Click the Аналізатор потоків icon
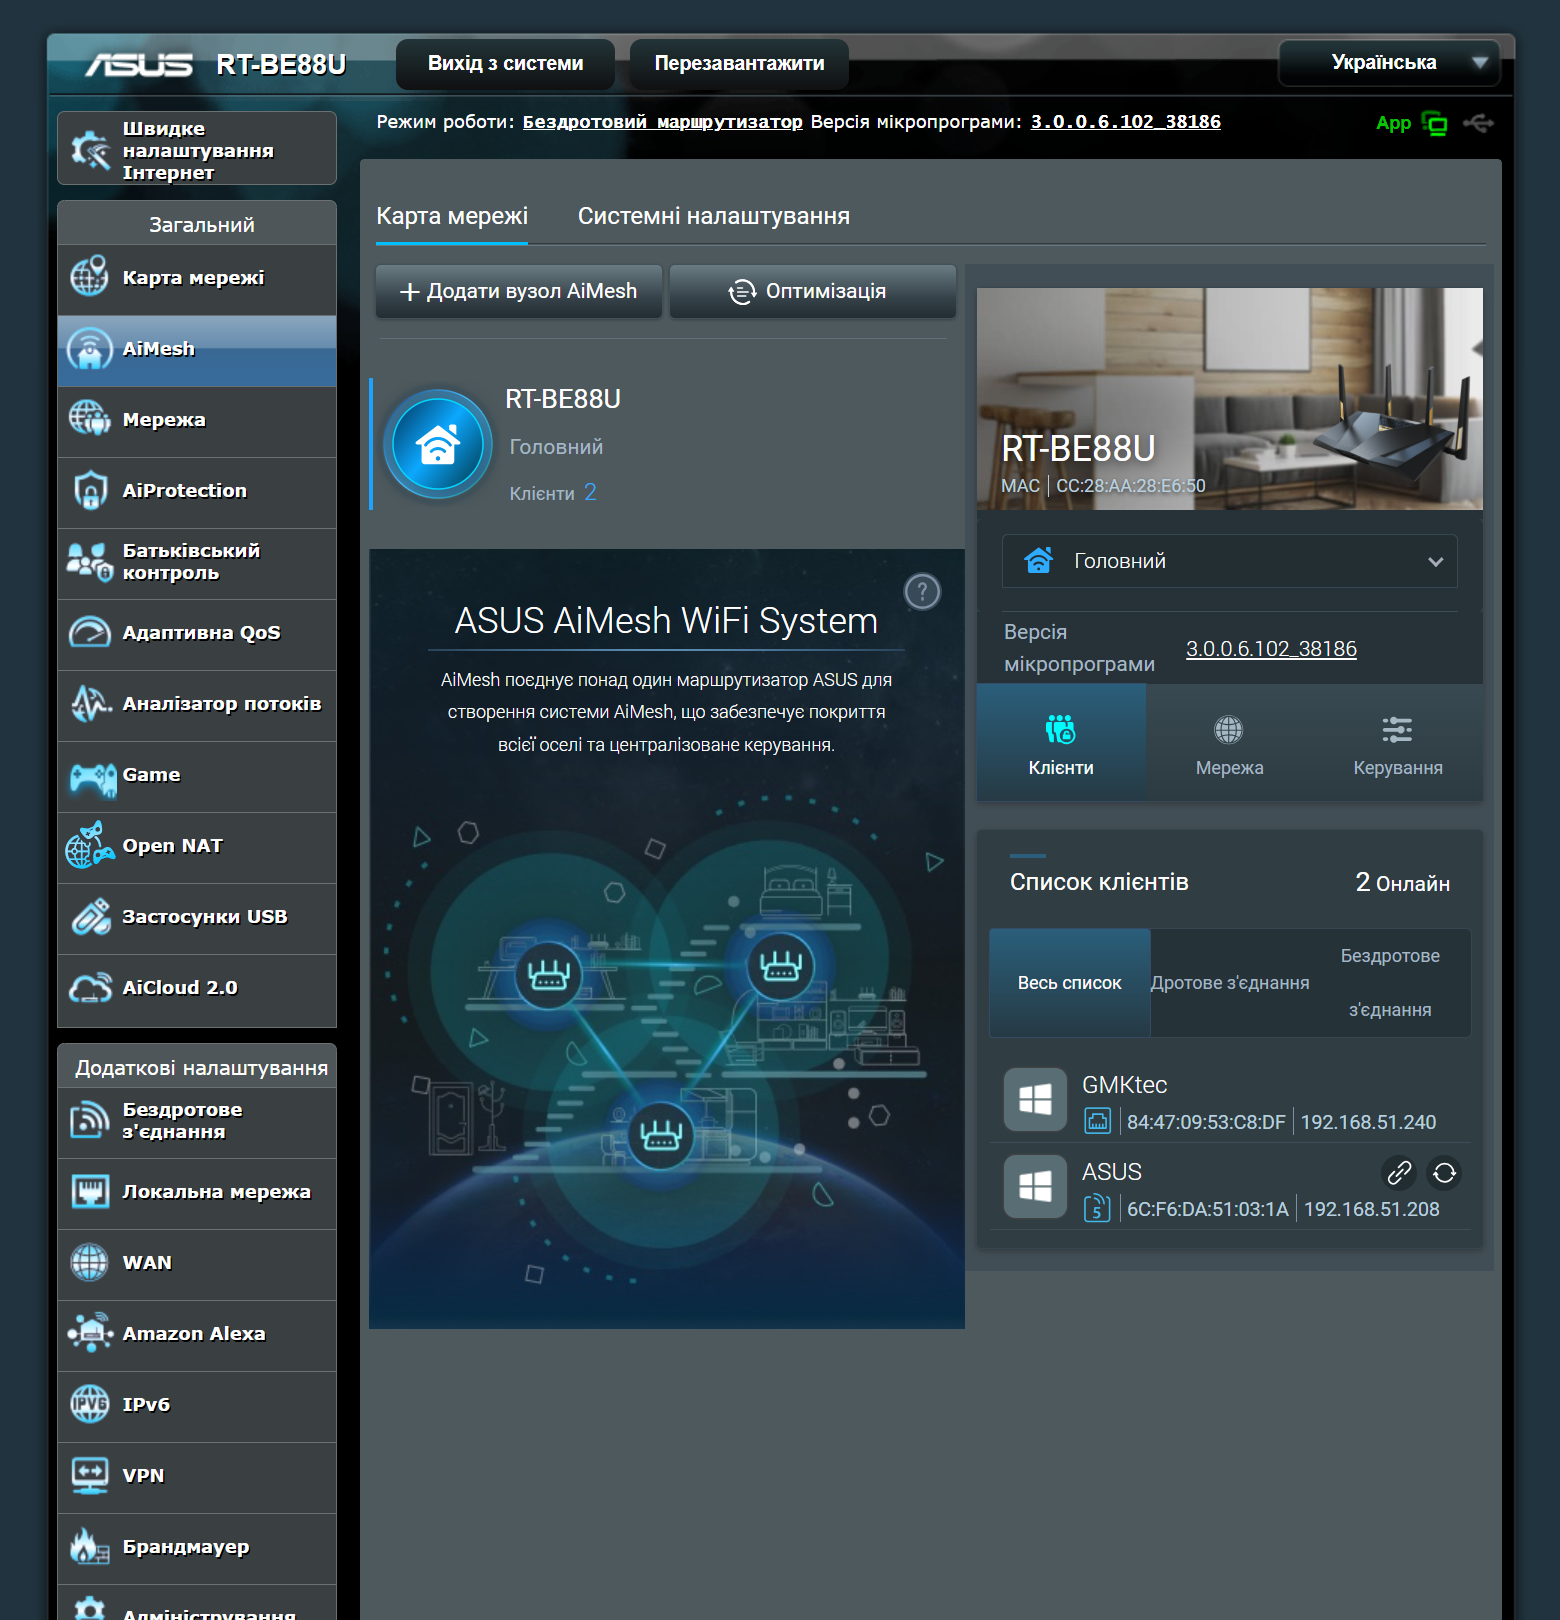This screenshot has width=1560, height=1620. [90, 704]
